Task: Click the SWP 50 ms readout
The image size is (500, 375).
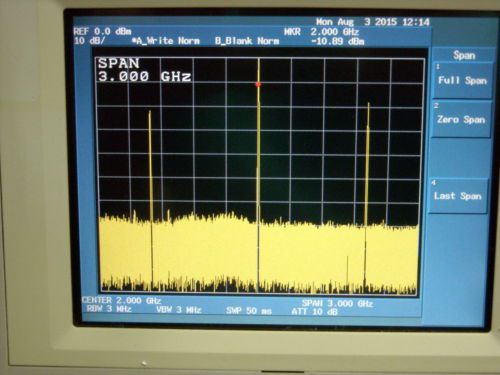Action: (249, 311)
